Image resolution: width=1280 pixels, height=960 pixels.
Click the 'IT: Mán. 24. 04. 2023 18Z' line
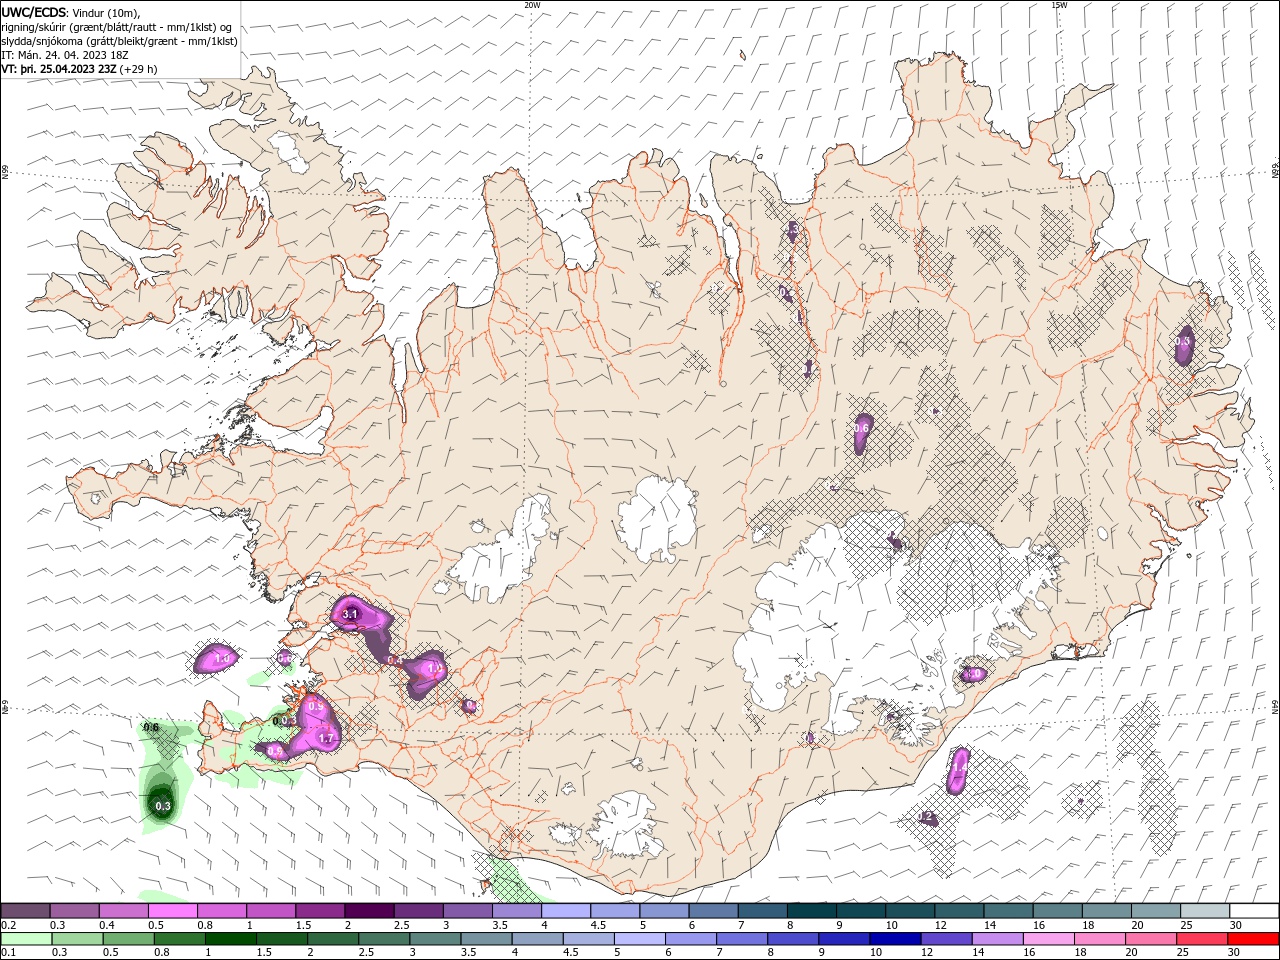click(67, 55)
